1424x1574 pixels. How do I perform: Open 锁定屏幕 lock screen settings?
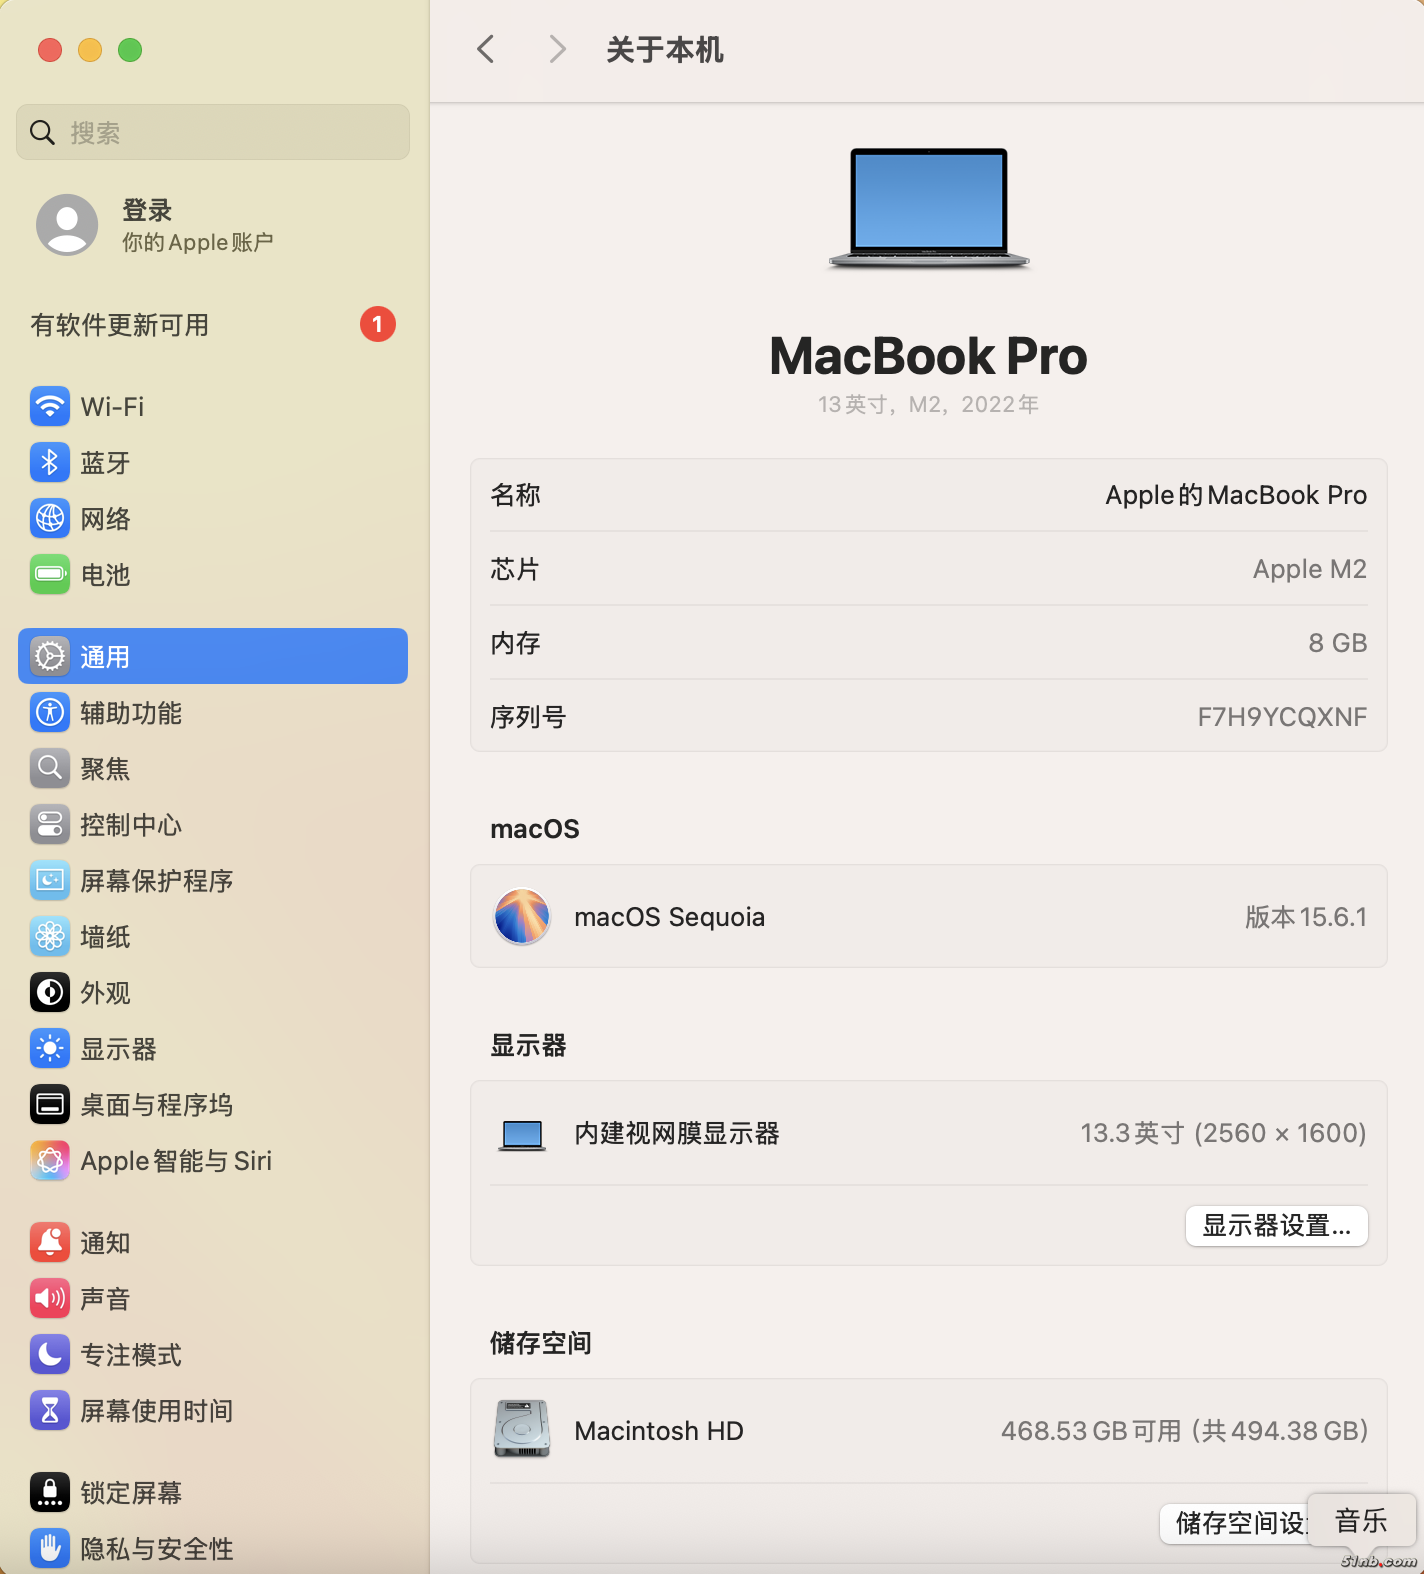(x=212, y=1492)
